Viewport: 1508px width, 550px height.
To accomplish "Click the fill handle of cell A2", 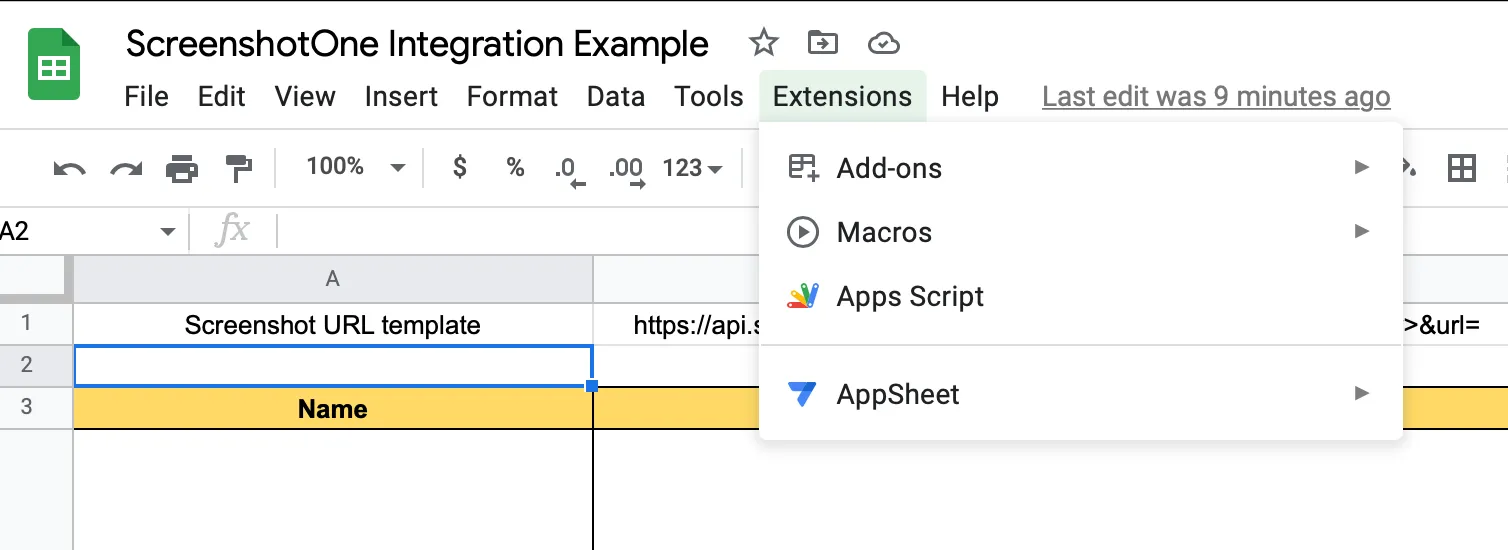I will pyautogui.click(x=592, y=386).
